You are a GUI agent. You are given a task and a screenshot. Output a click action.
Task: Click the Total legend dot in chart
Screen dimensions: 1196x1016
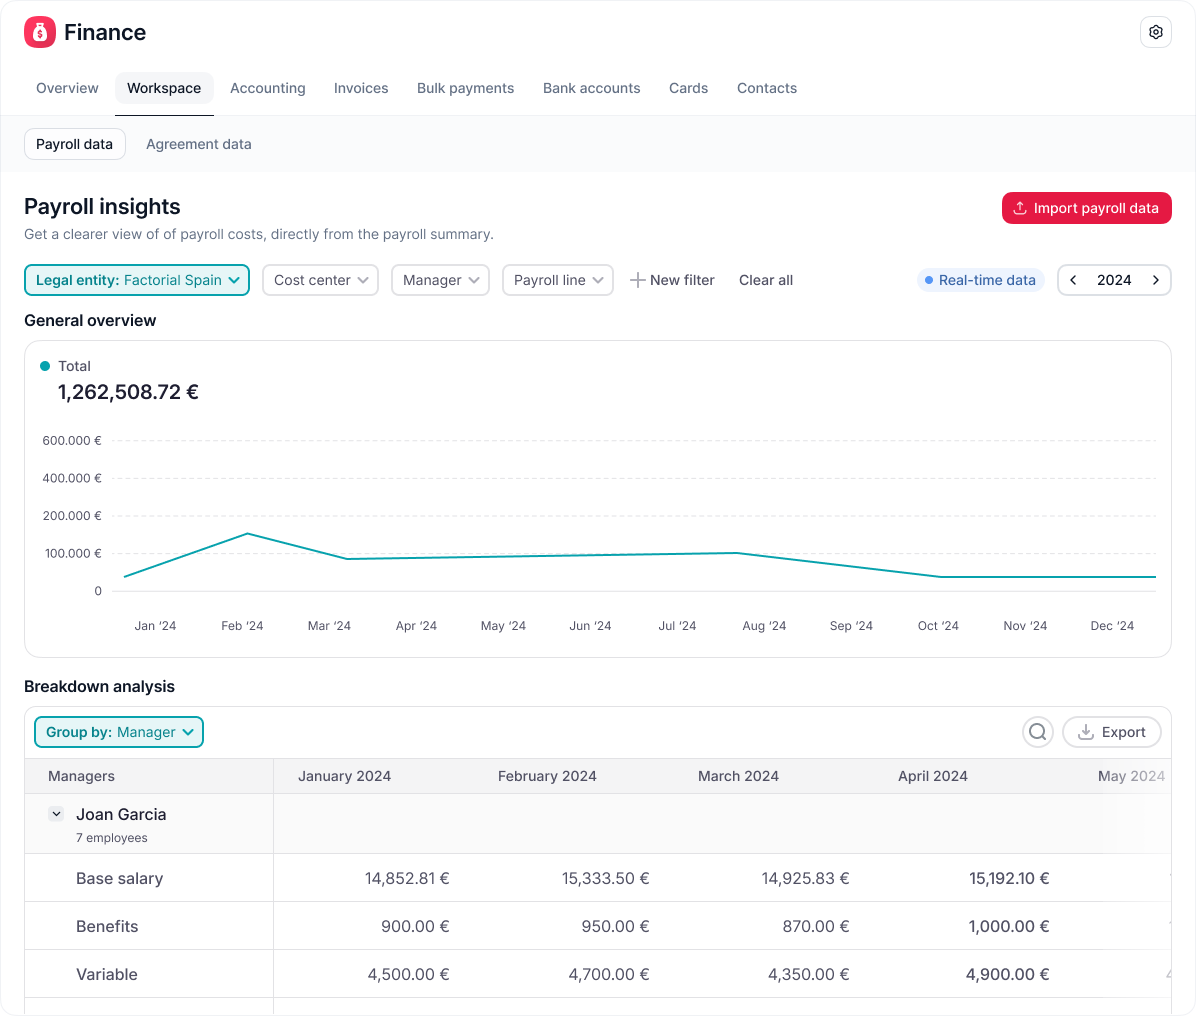click(45, 366)
